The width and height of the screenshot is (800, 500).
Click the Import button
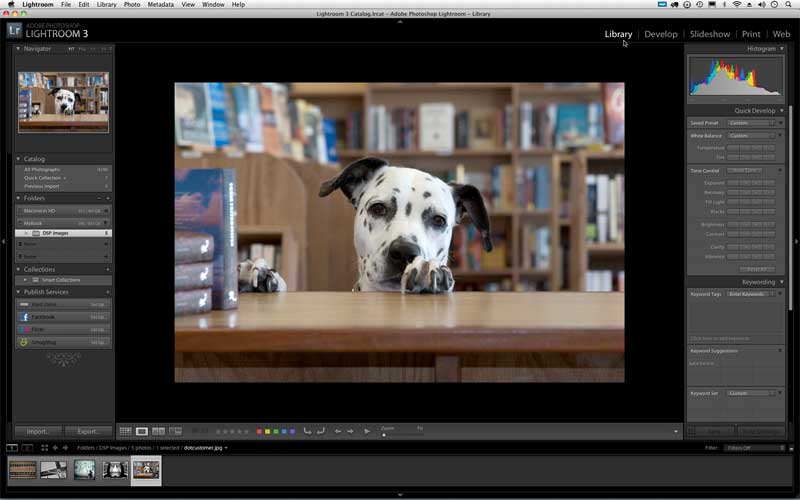pos(38,431)
